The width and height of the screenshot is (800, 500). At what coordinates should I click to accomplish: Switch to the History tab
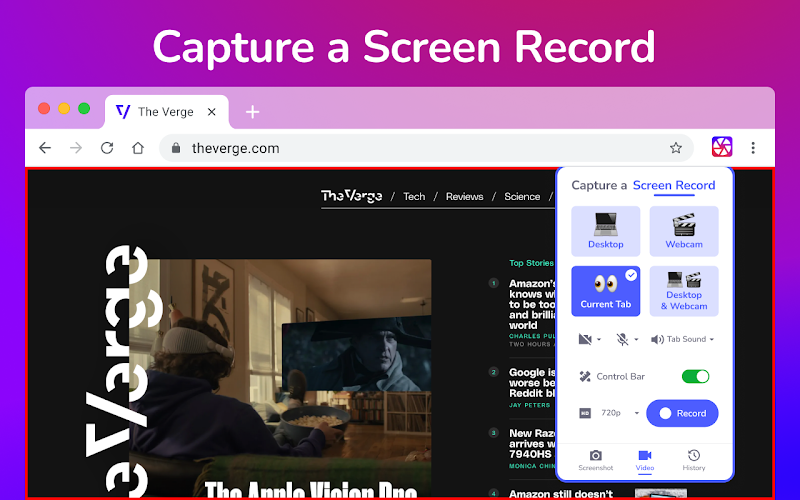pos(693,460)
